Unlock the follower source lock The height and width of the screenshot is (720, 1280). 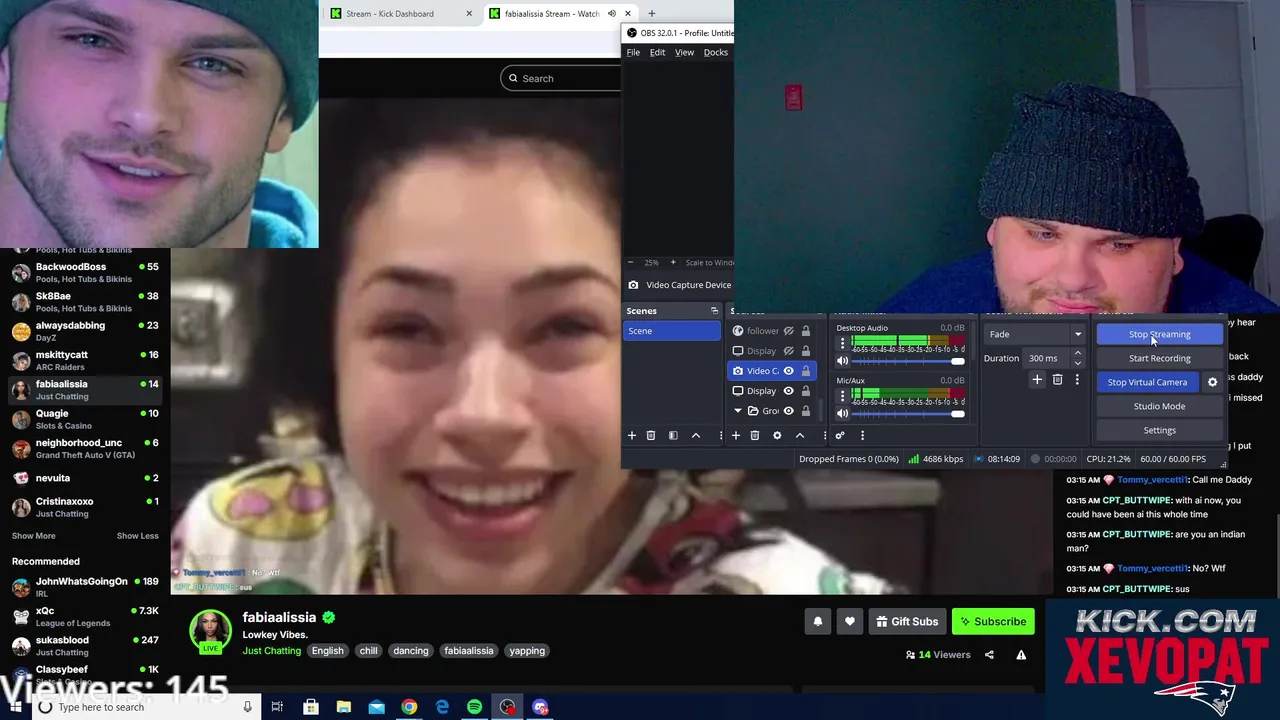[x=805, y=331]
